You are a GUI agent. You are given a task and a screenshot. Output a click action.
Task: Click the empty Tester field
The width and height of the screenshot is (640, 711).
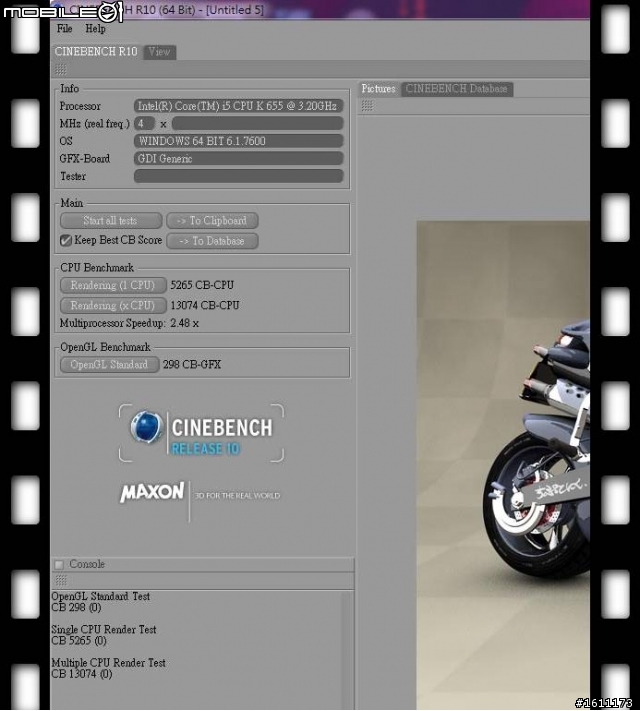(x=239, y=176)
